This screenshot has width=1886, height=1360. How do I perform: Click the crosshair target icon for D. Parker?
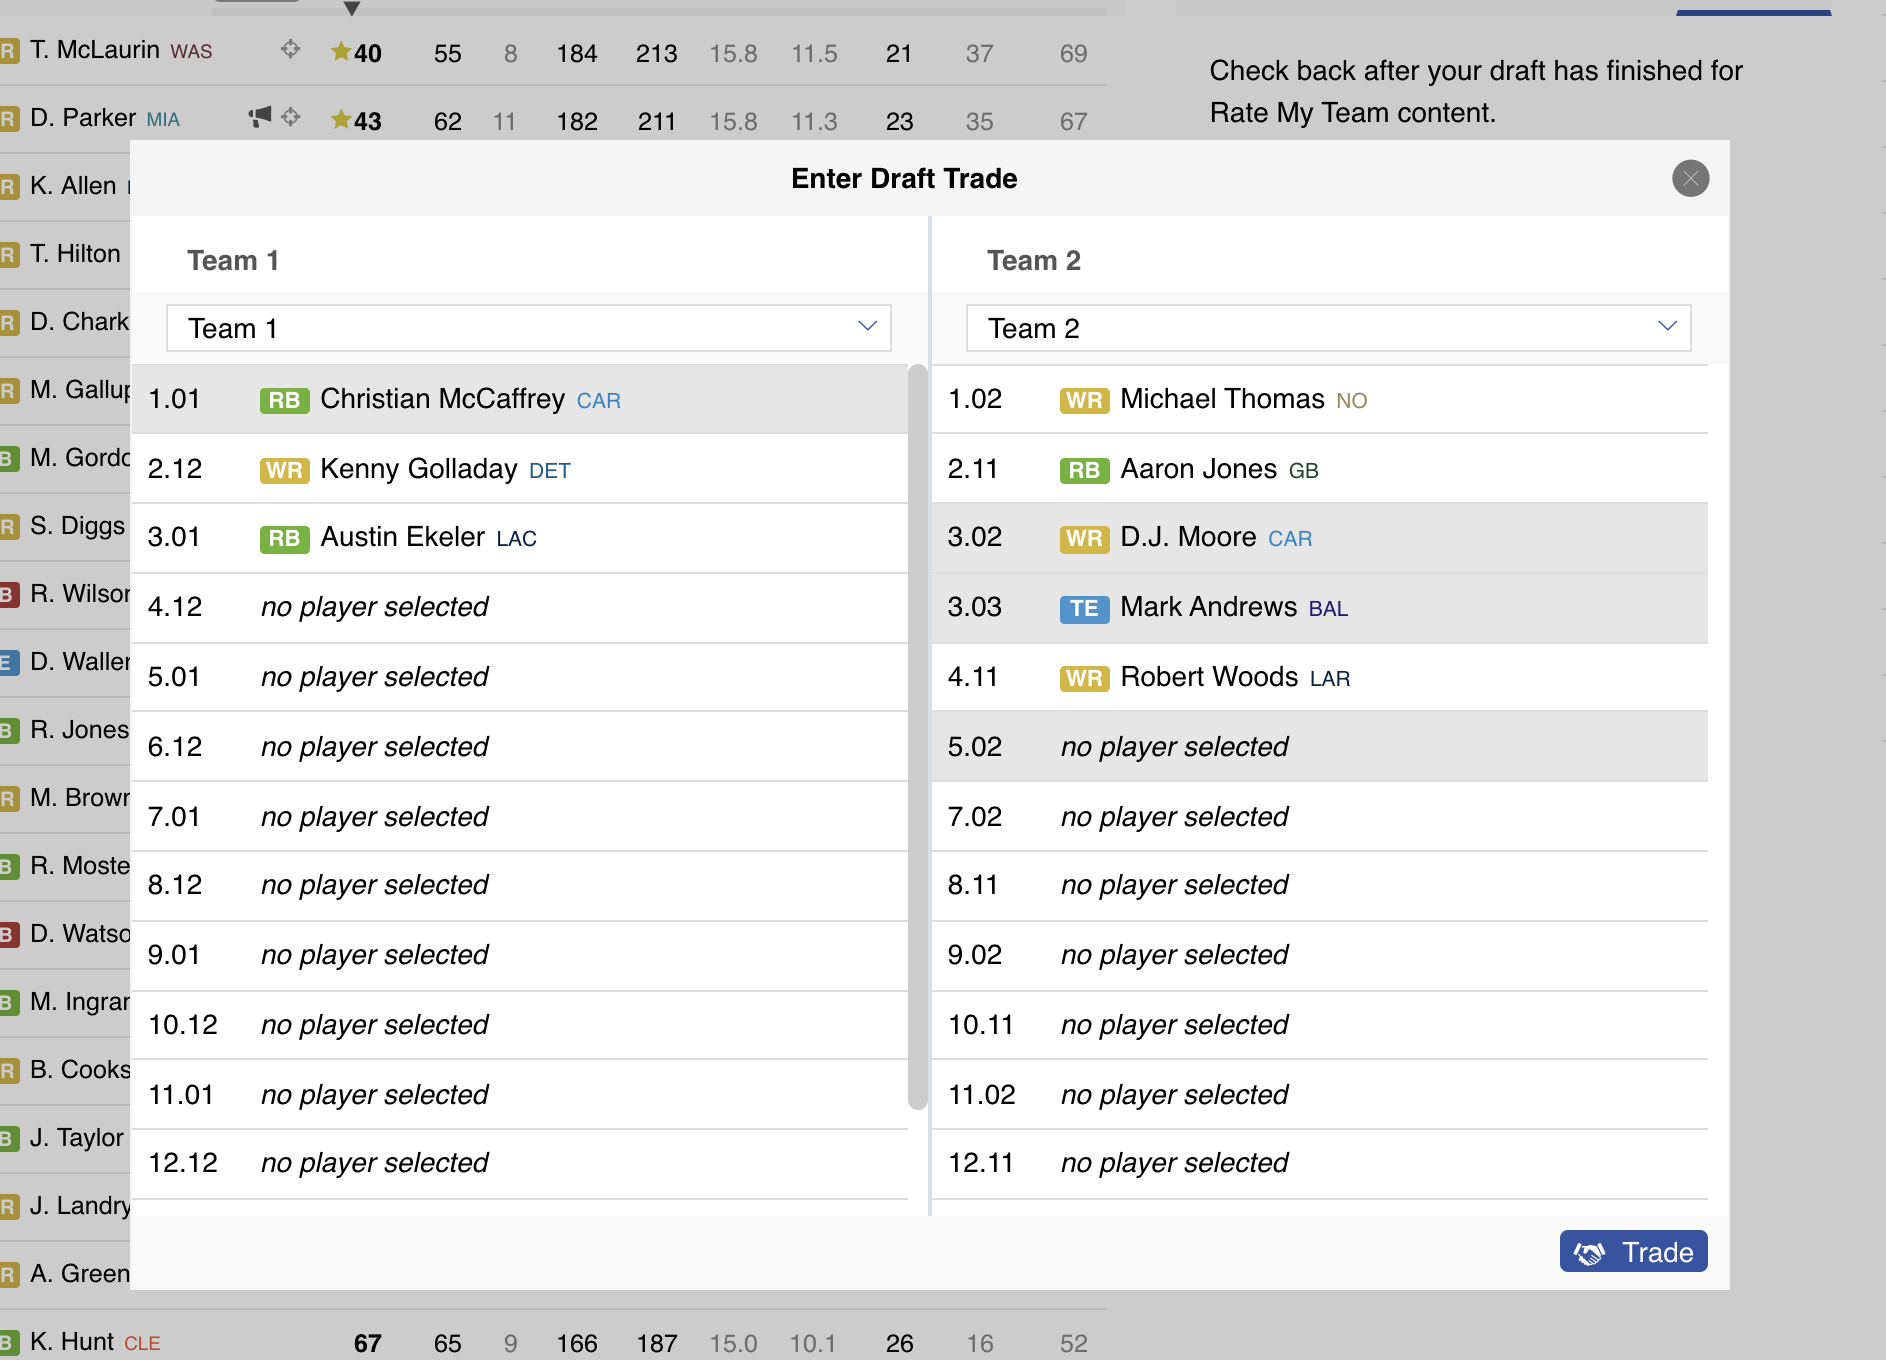(x=290, y=117)
